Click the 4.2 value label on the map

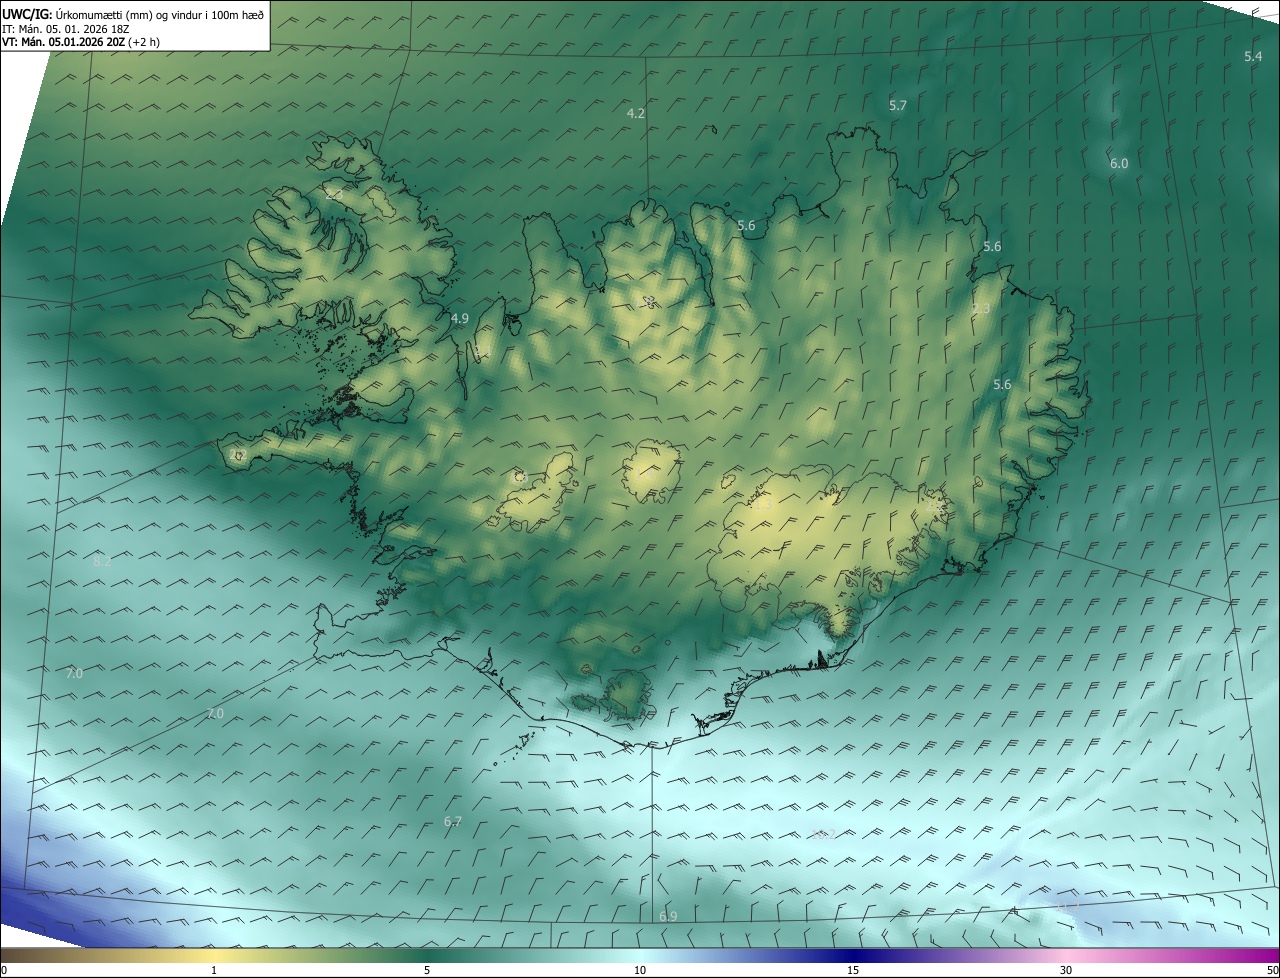click(x=636, y=113)
